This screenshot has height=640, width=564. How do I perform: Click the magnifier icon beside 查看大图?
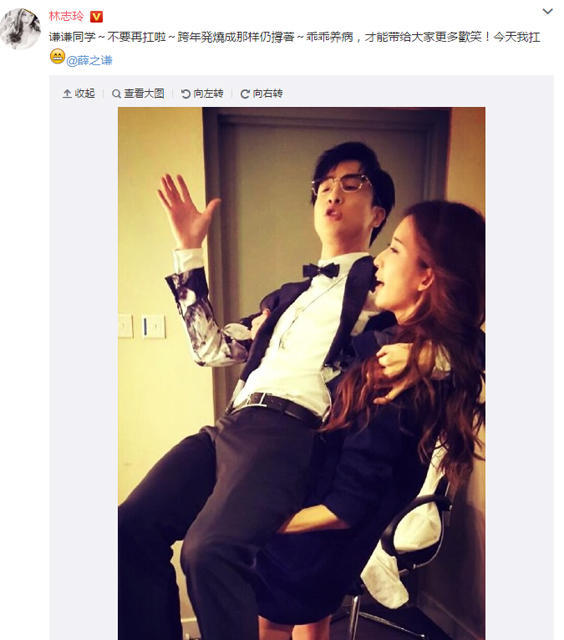point(116,94)
